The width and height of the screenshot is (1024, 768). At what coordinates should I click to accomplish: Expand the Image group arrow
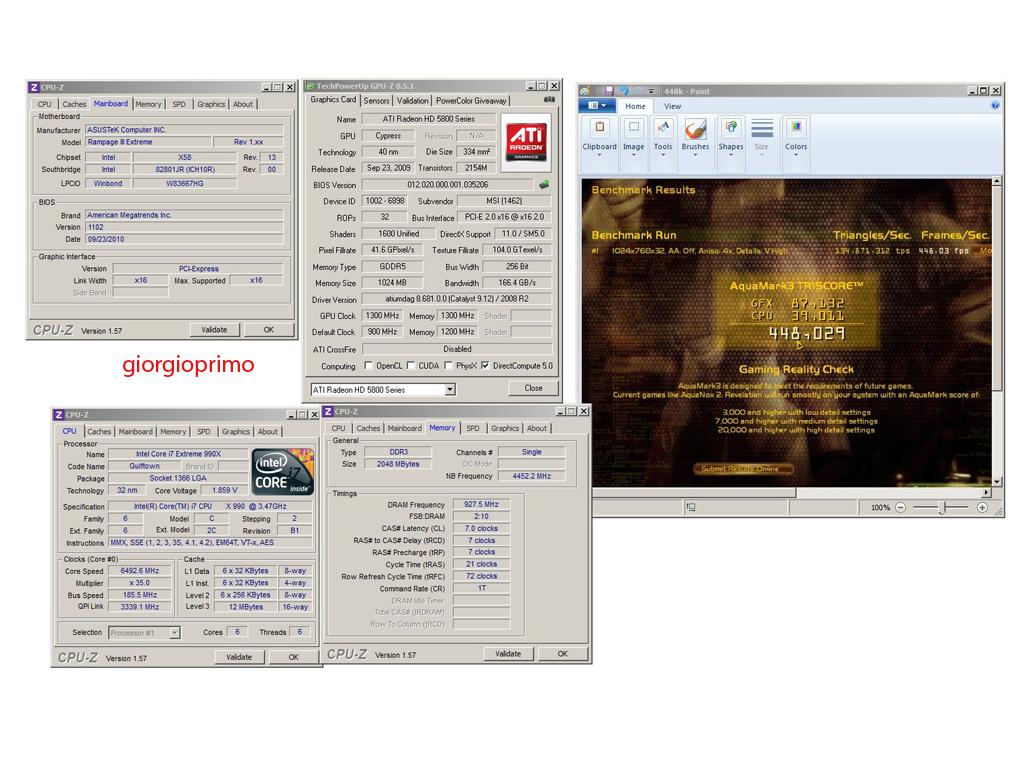coord(633,155)
